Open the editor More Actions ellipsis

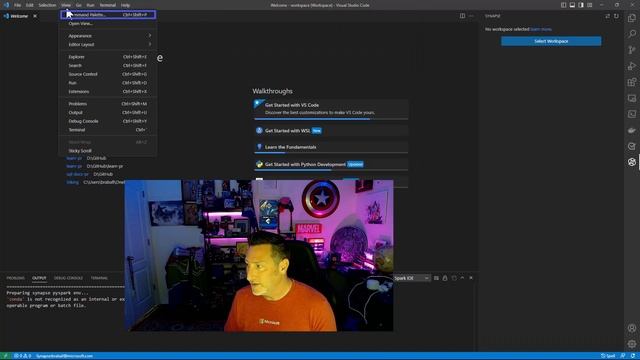click(x=471, y=16)
